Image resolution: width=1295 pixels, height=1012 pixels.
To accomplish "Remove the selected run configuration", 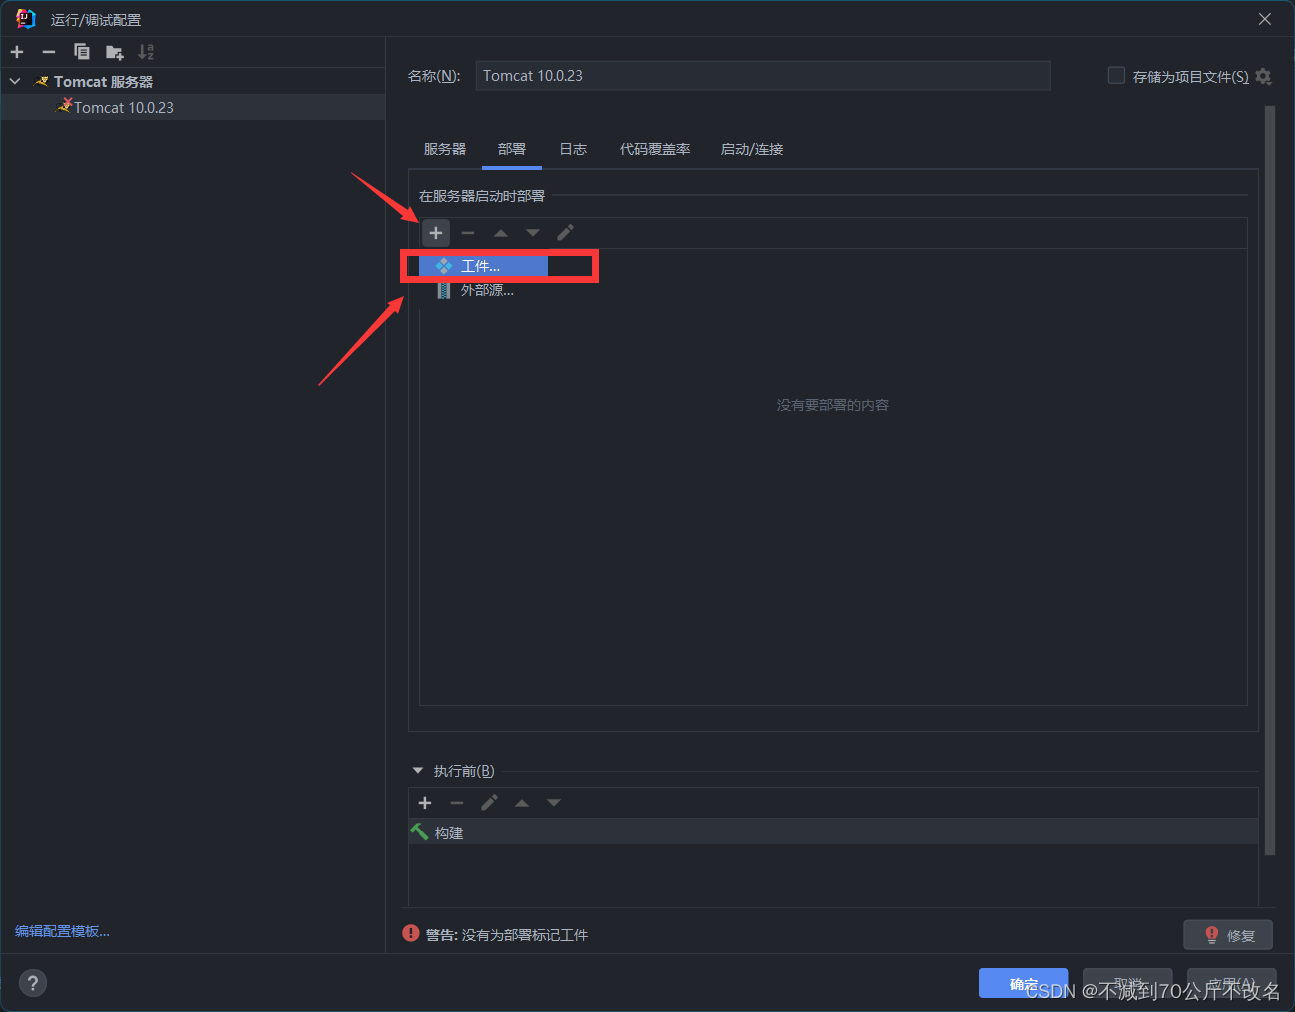I will tap(48, 51).
